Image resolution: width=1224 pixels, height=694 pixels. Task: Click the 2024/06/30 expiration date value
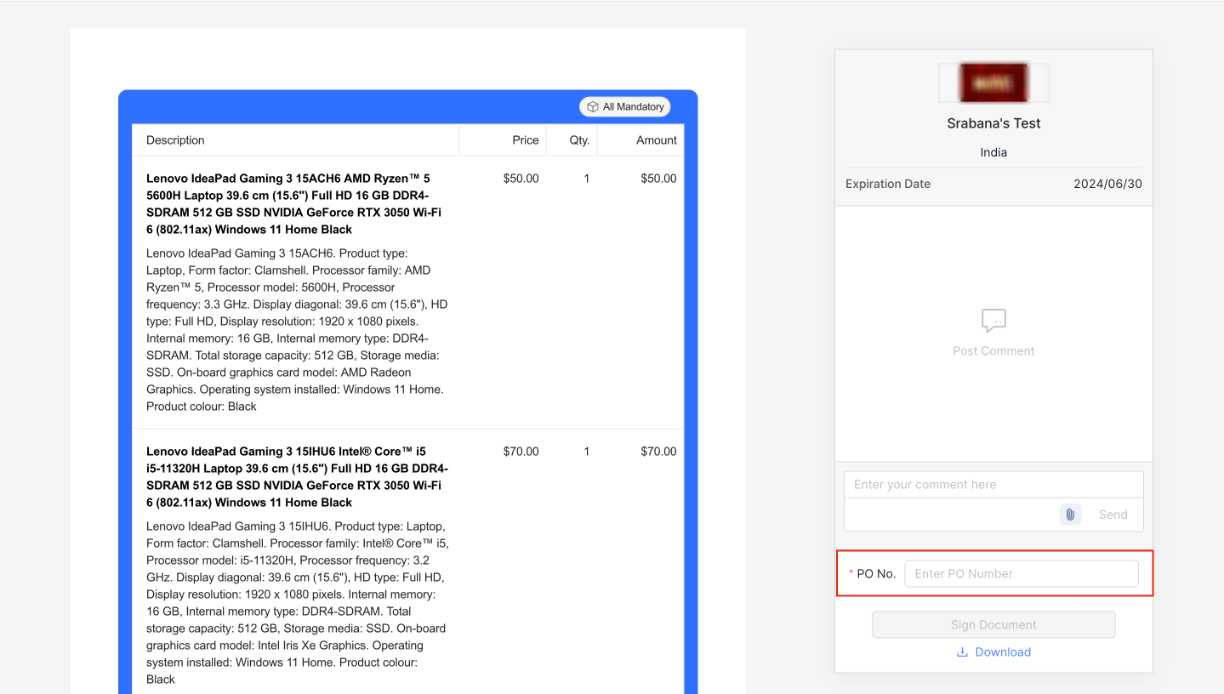coord(1108,184)
